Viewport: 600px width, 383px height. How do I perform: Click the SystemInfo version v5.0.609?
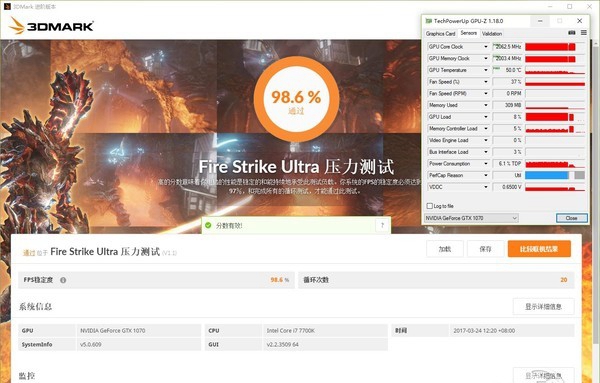(x=91, y=344)
